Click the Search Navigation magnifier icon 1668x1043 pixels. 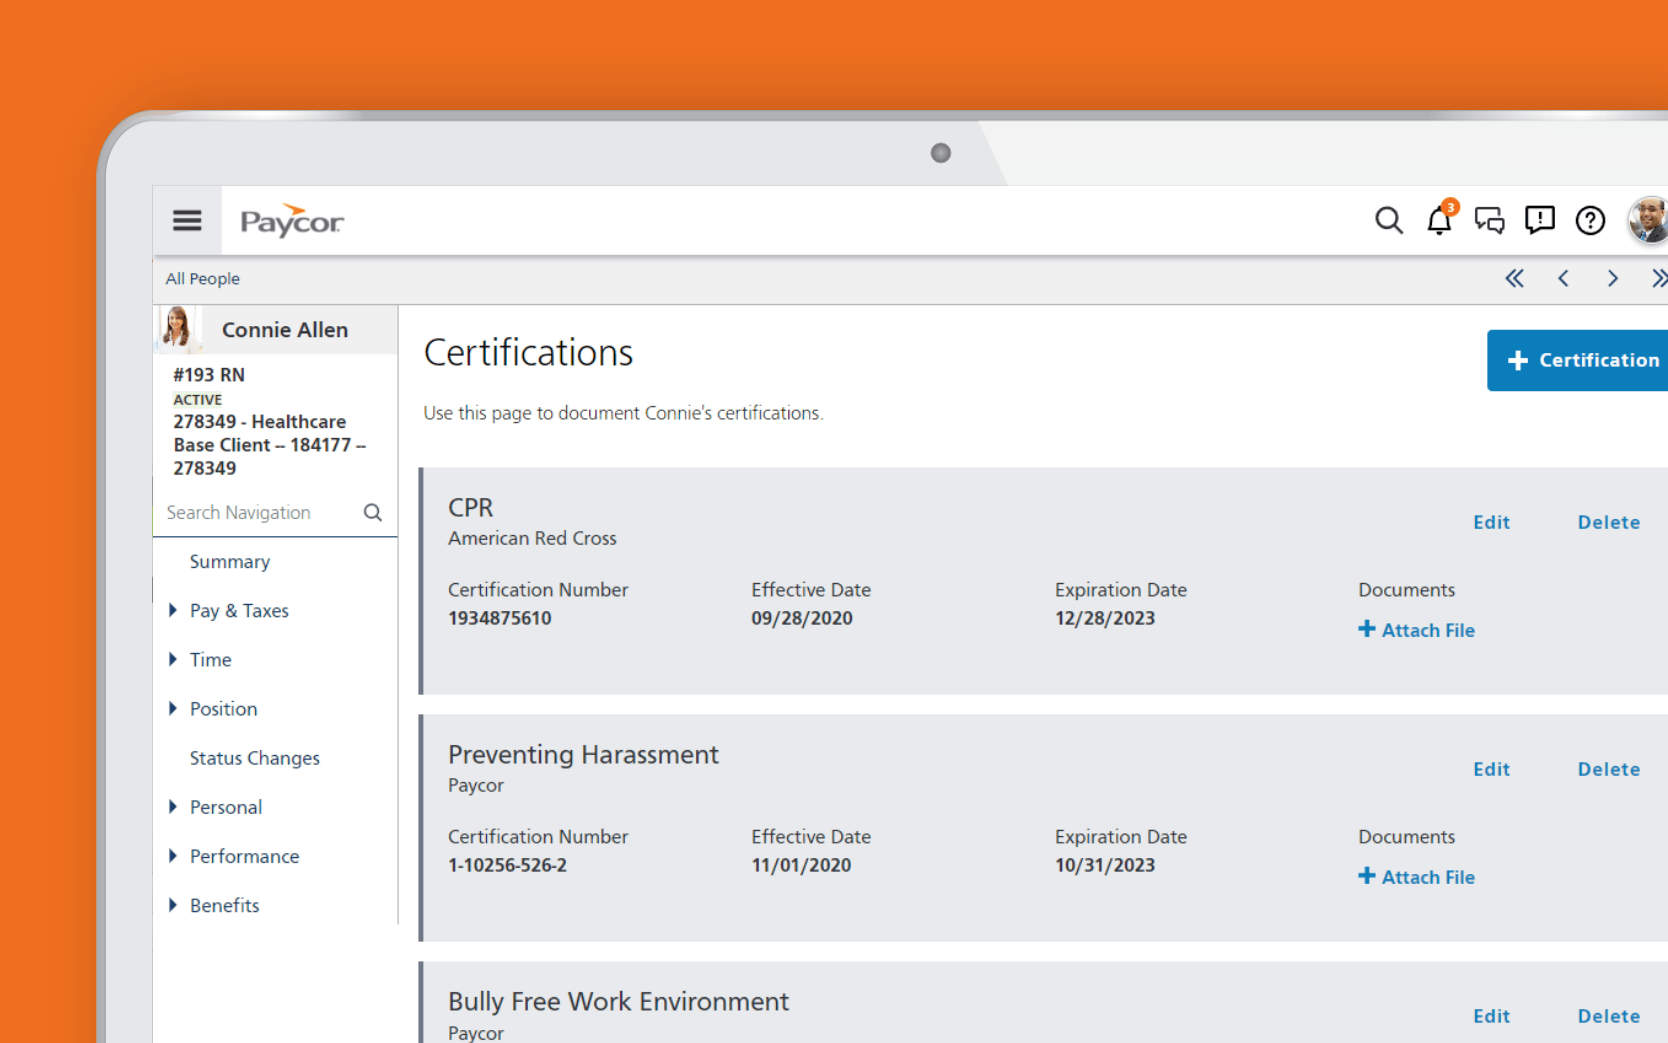(373, 512)
